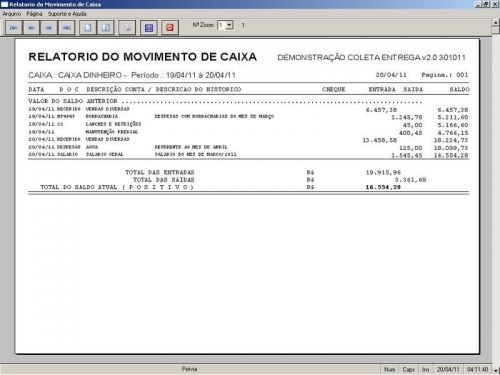
Task: Click the bold saldo atual 16.554,28
Action: click(383, 187)
